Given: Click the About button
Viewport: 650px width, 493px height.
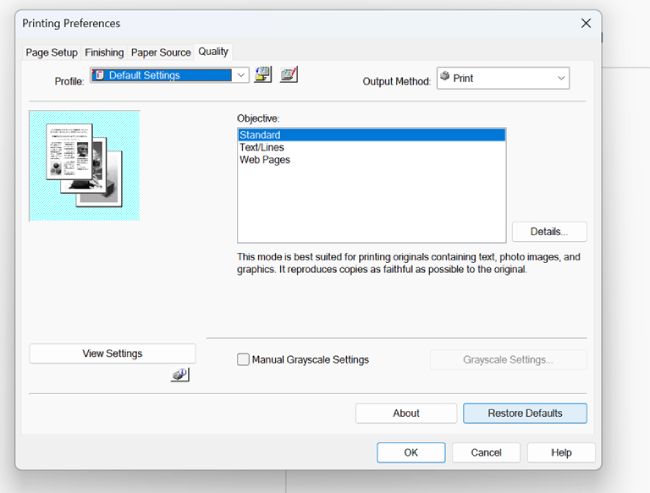Looking at the screenshot, I should [406, 413].
